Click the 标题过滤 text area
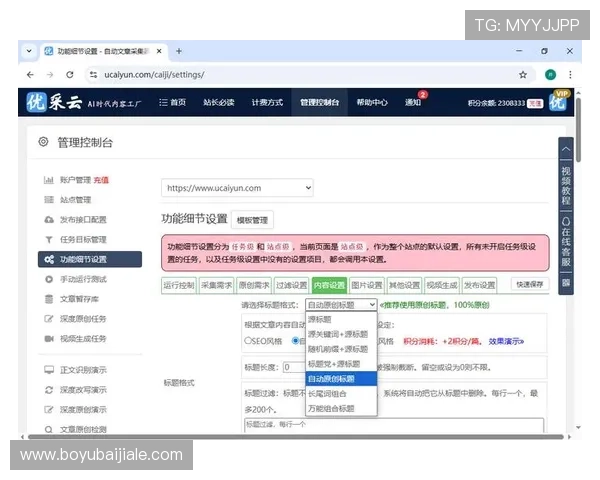Image resolution: width=600 pixels, height=480 pixels. coord(394,425)
